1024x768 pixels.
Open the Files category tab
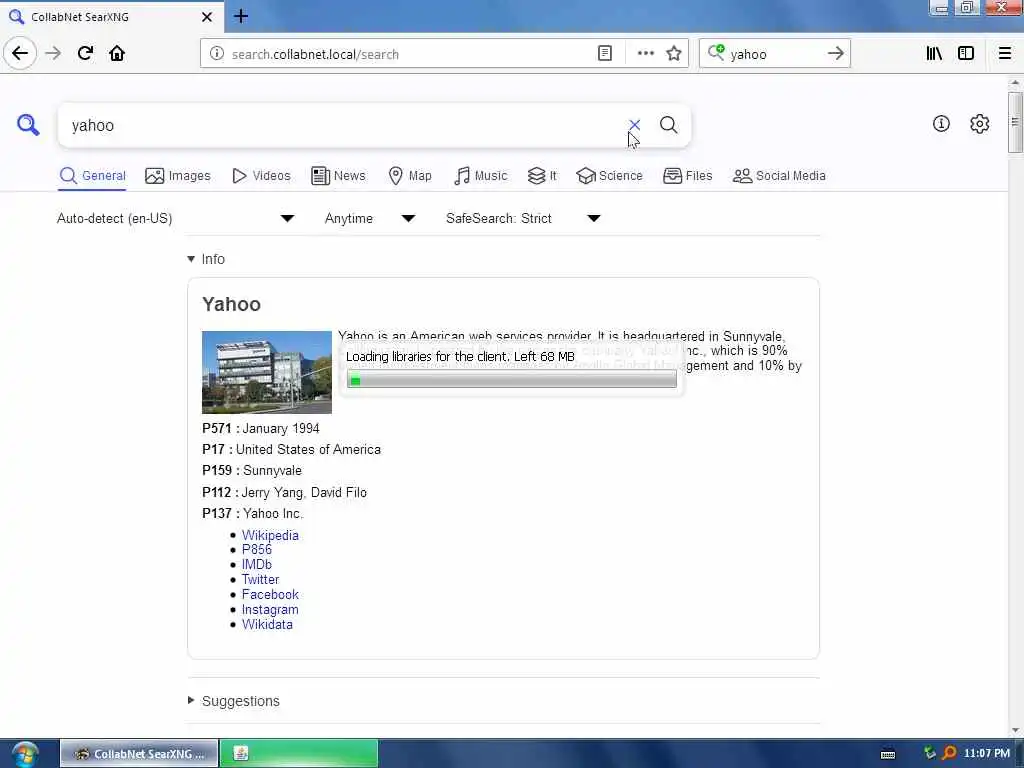pyautogui.click(x=688, y=176)
